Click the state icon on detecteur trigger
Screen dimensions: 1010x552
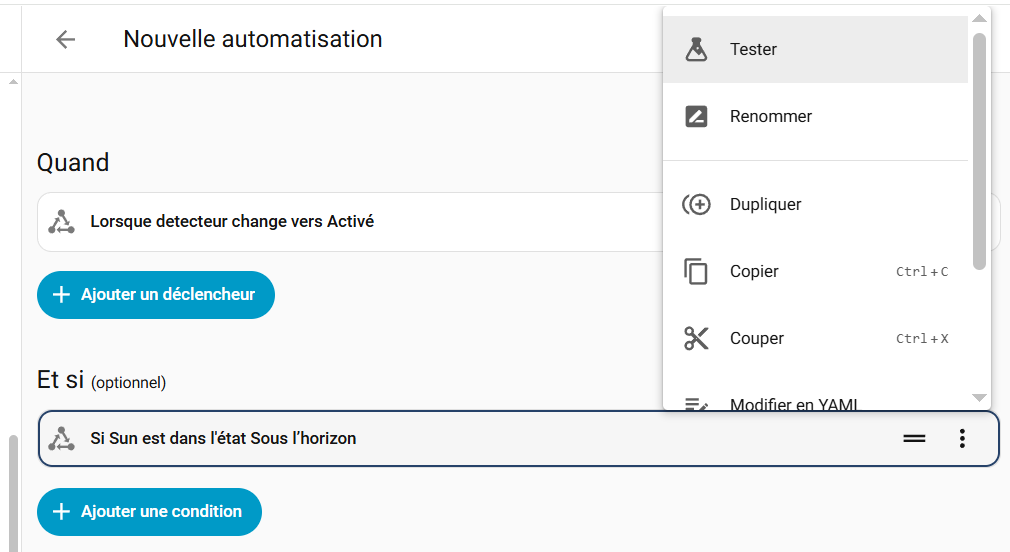[62, 222]
